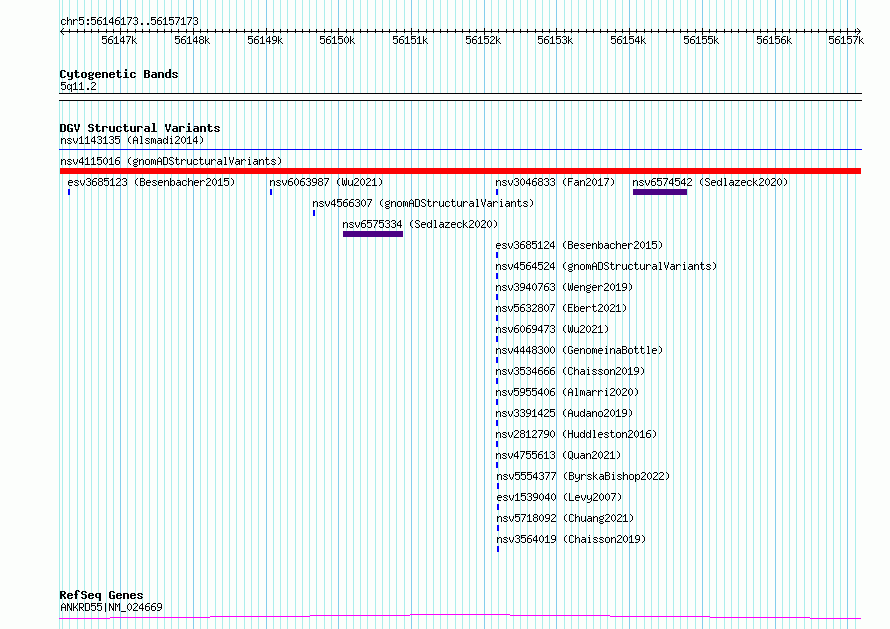This screenshot has height=629, width=890.
Task: Click the chr5:56146173..56157173 region label
Action: 129,22
